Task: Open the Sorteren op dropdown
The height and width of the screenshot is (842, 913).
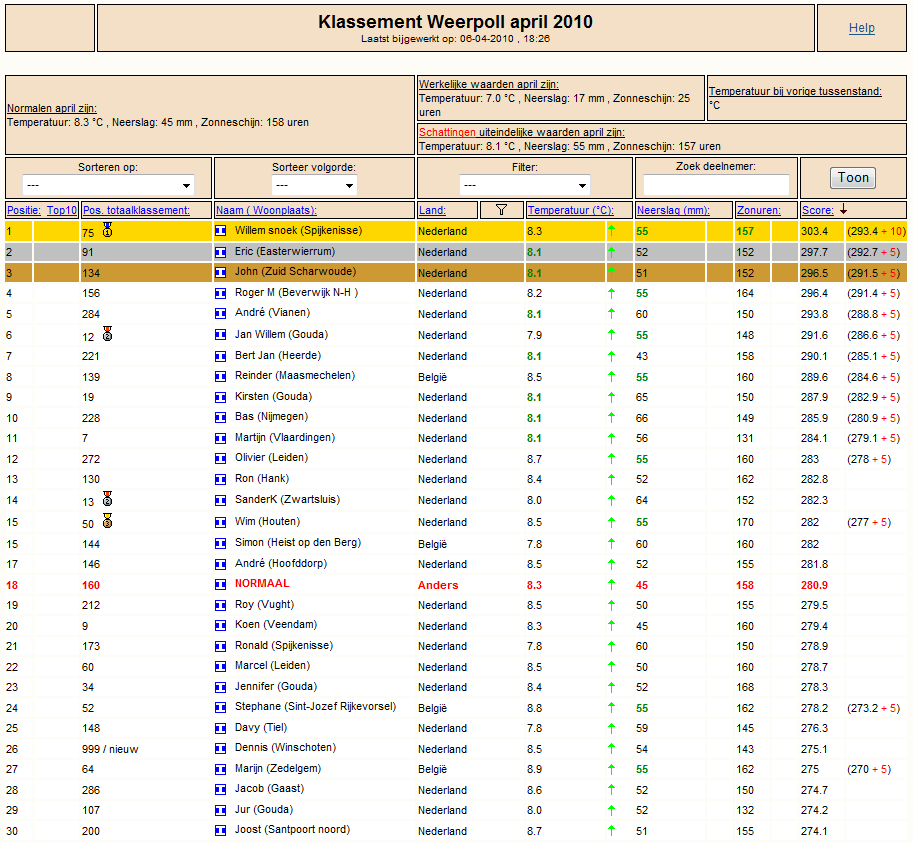Action: 108,185
